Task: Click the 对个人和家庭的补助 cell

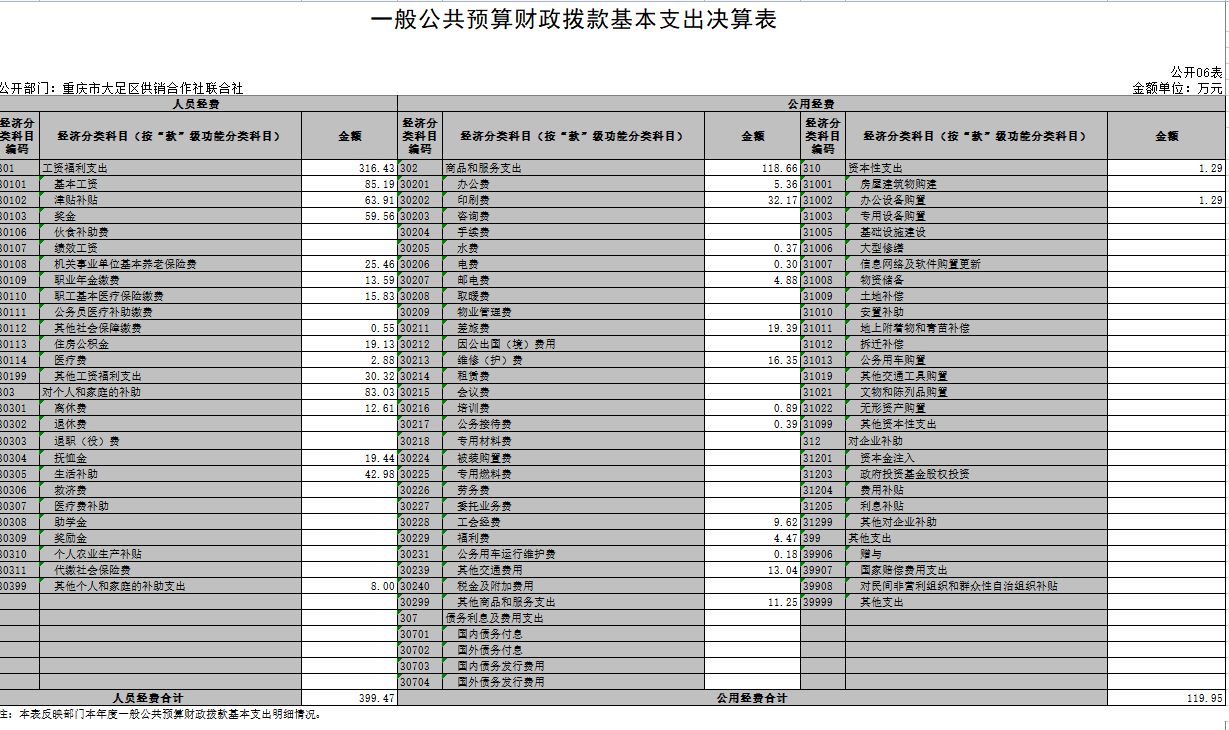Action: click(x=170, y=392)
